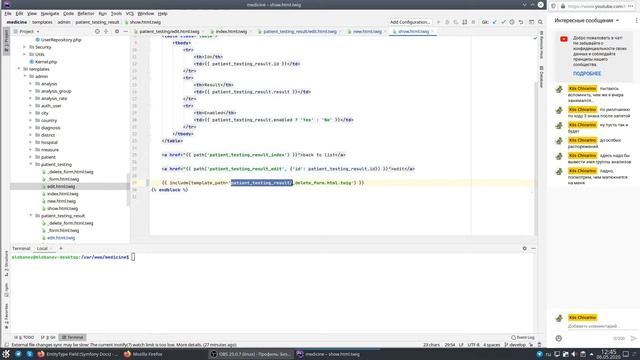Screen dimensions: 640x360
Task: Expand the hospital folder
Action: [31, 142]
